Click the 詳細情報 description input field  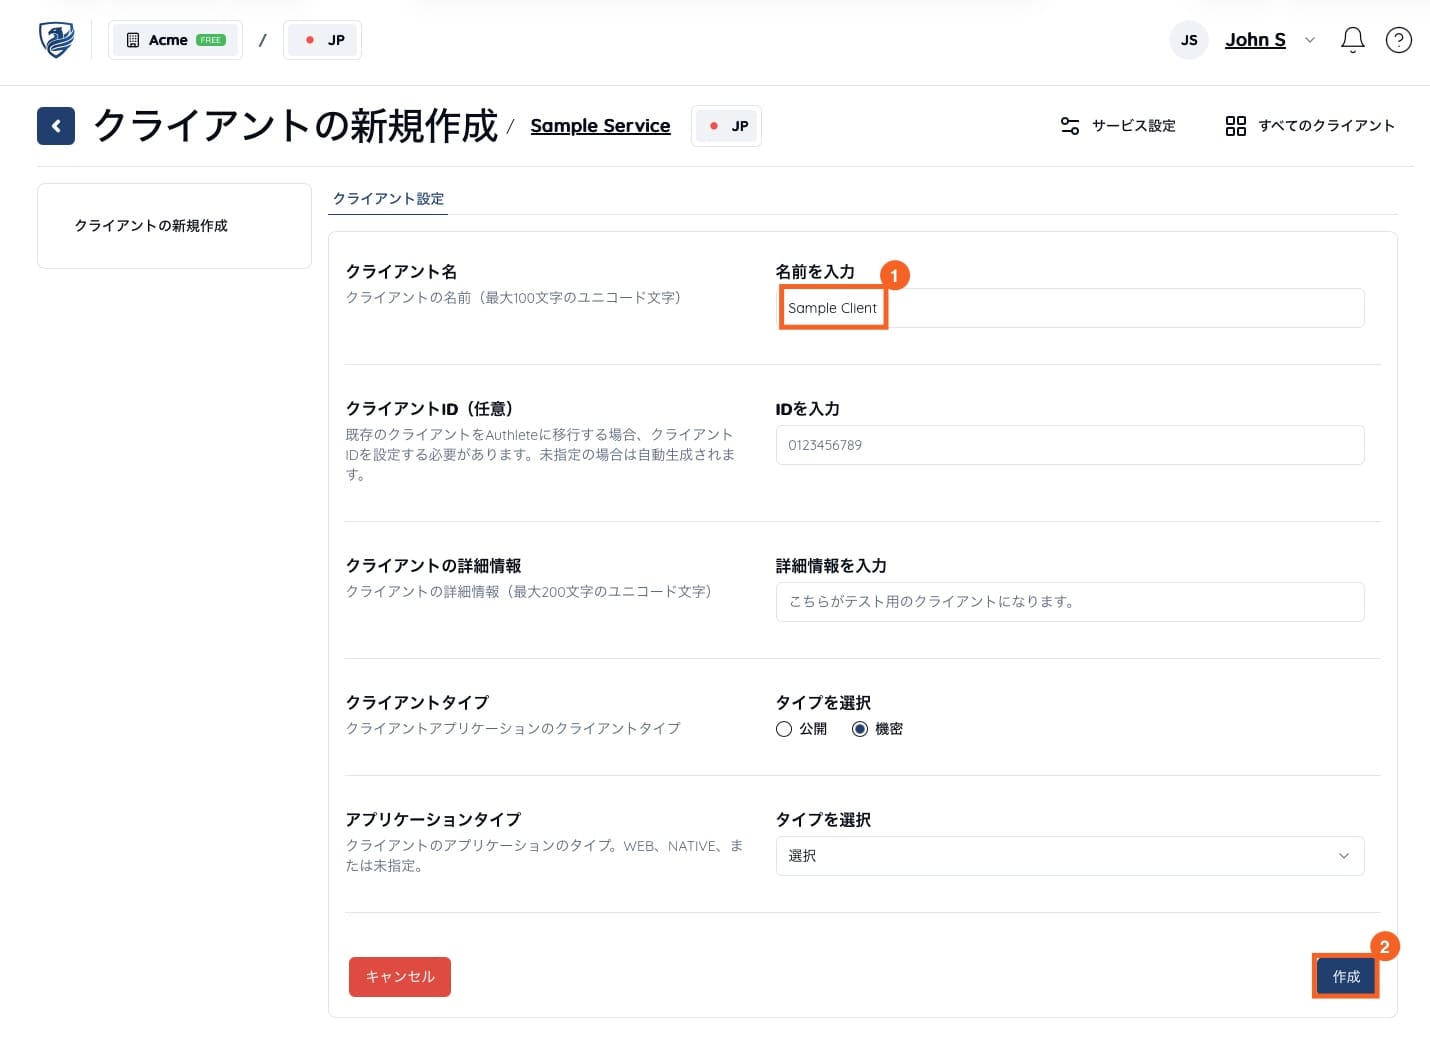pyautogui.click(x=1070, y=602)
